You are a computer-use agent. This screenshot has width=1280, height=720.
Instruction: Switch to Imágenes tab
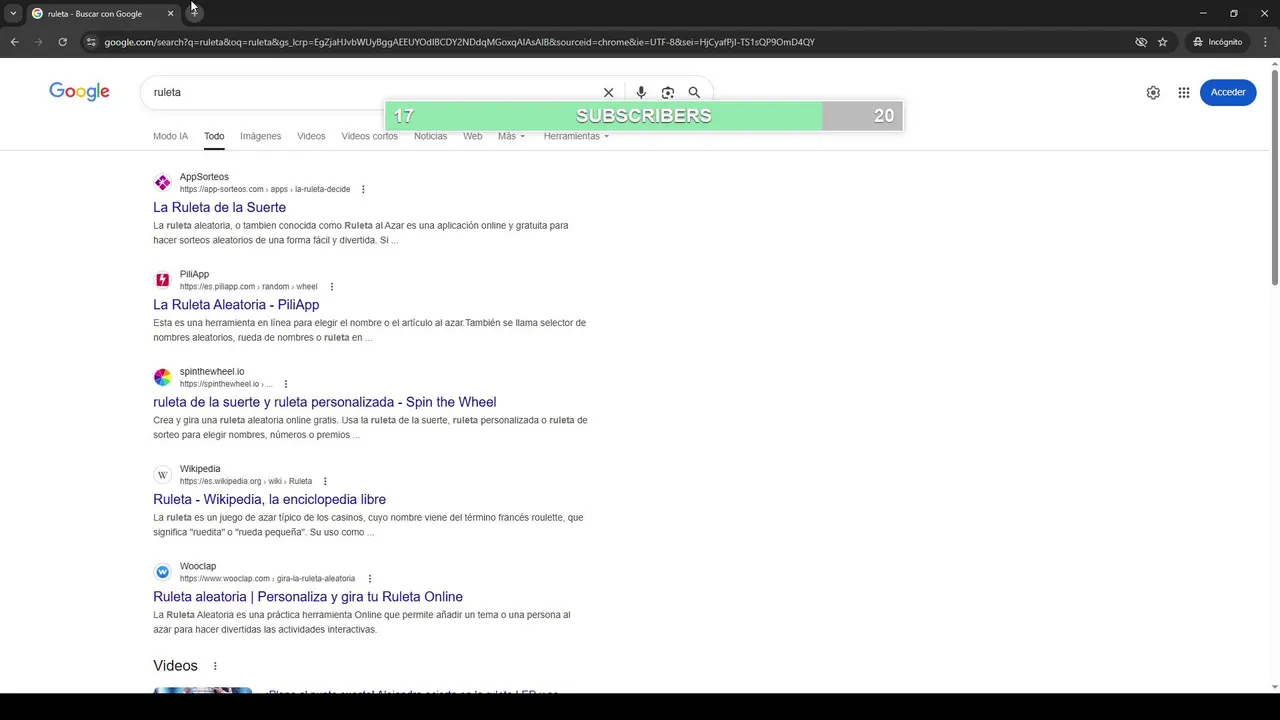pyautogui.click(x=260, y=136)
